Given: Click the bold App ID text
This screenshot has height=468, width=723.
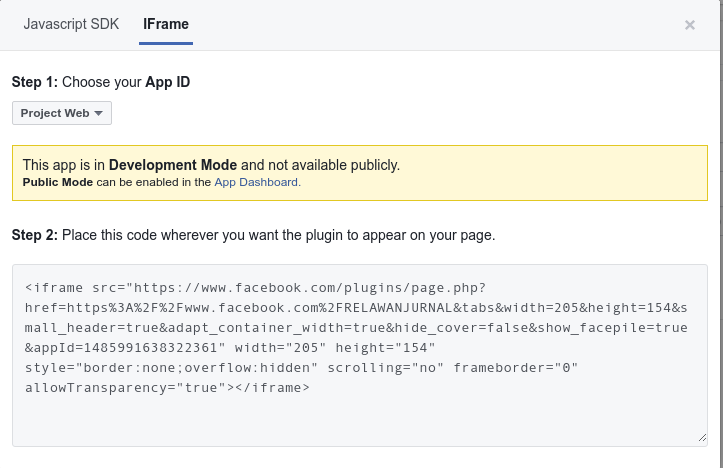Looking at the screenshot, I should point(168,82).
